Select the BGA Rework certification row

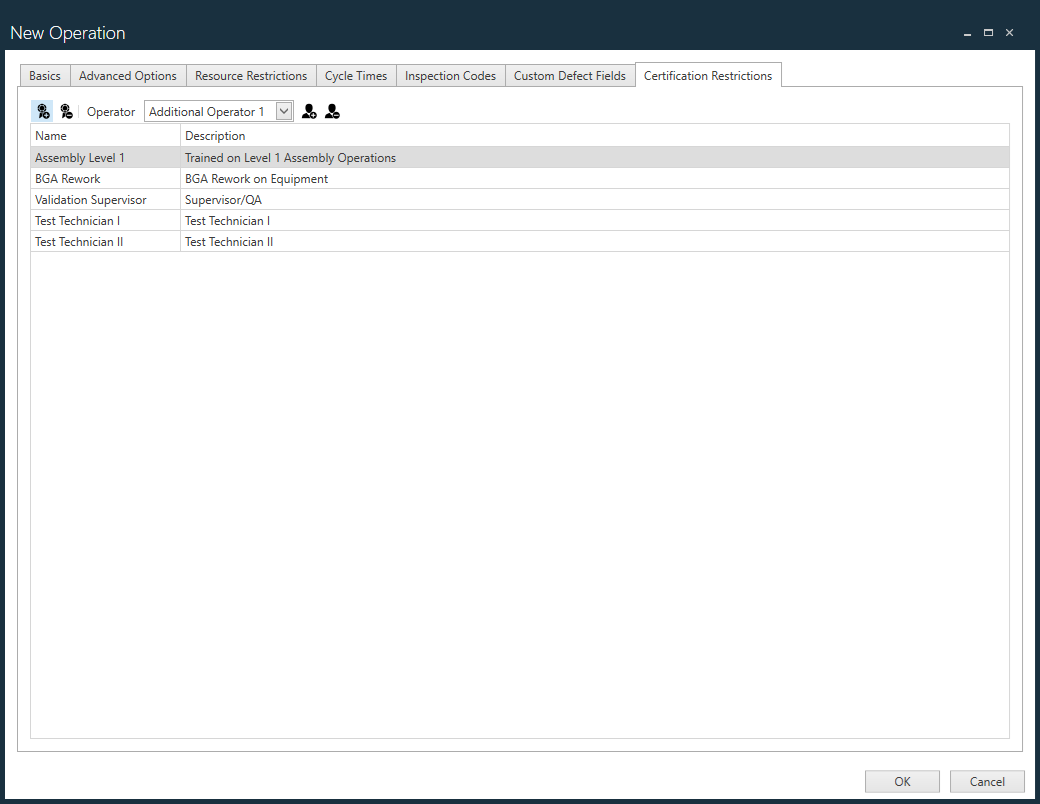pos(105,178)
